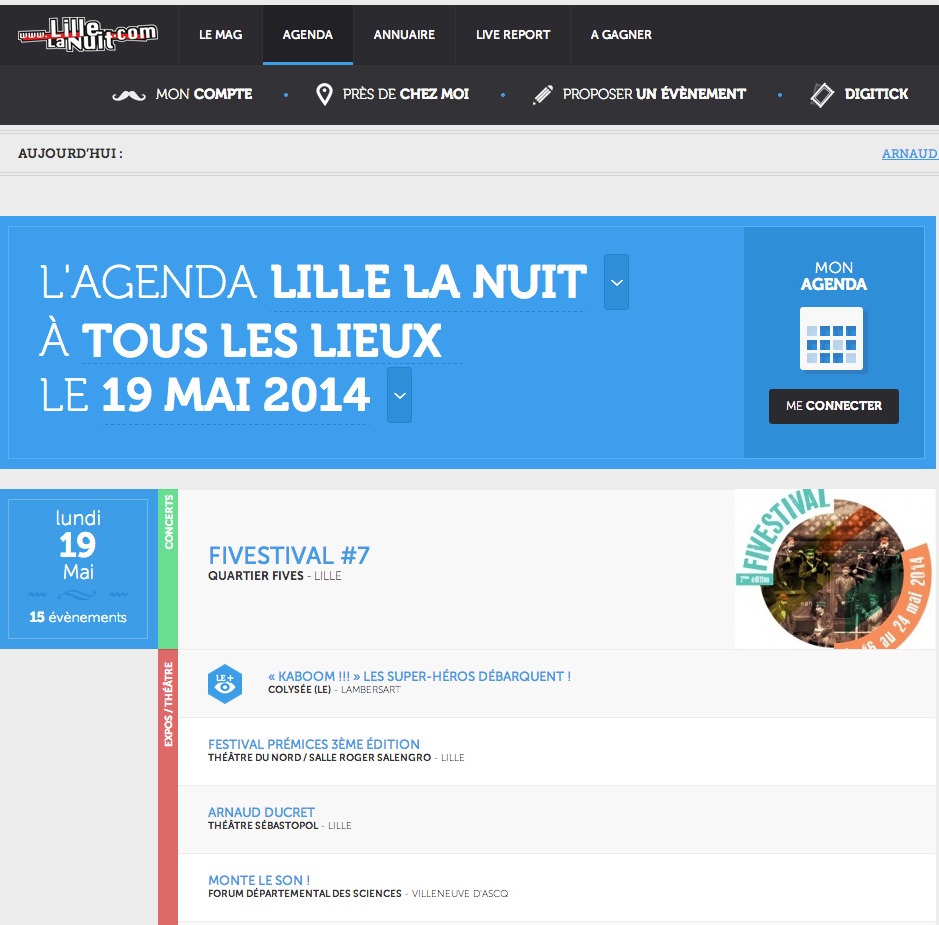939x925 pixels.
Task: Open MON COMPTE
Action: tap(204, 94)
